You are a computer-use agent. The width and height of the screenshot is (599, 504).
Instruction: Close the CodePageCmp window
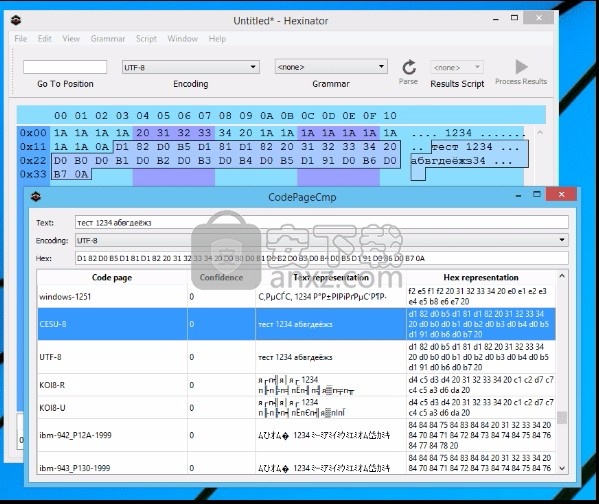561,194
